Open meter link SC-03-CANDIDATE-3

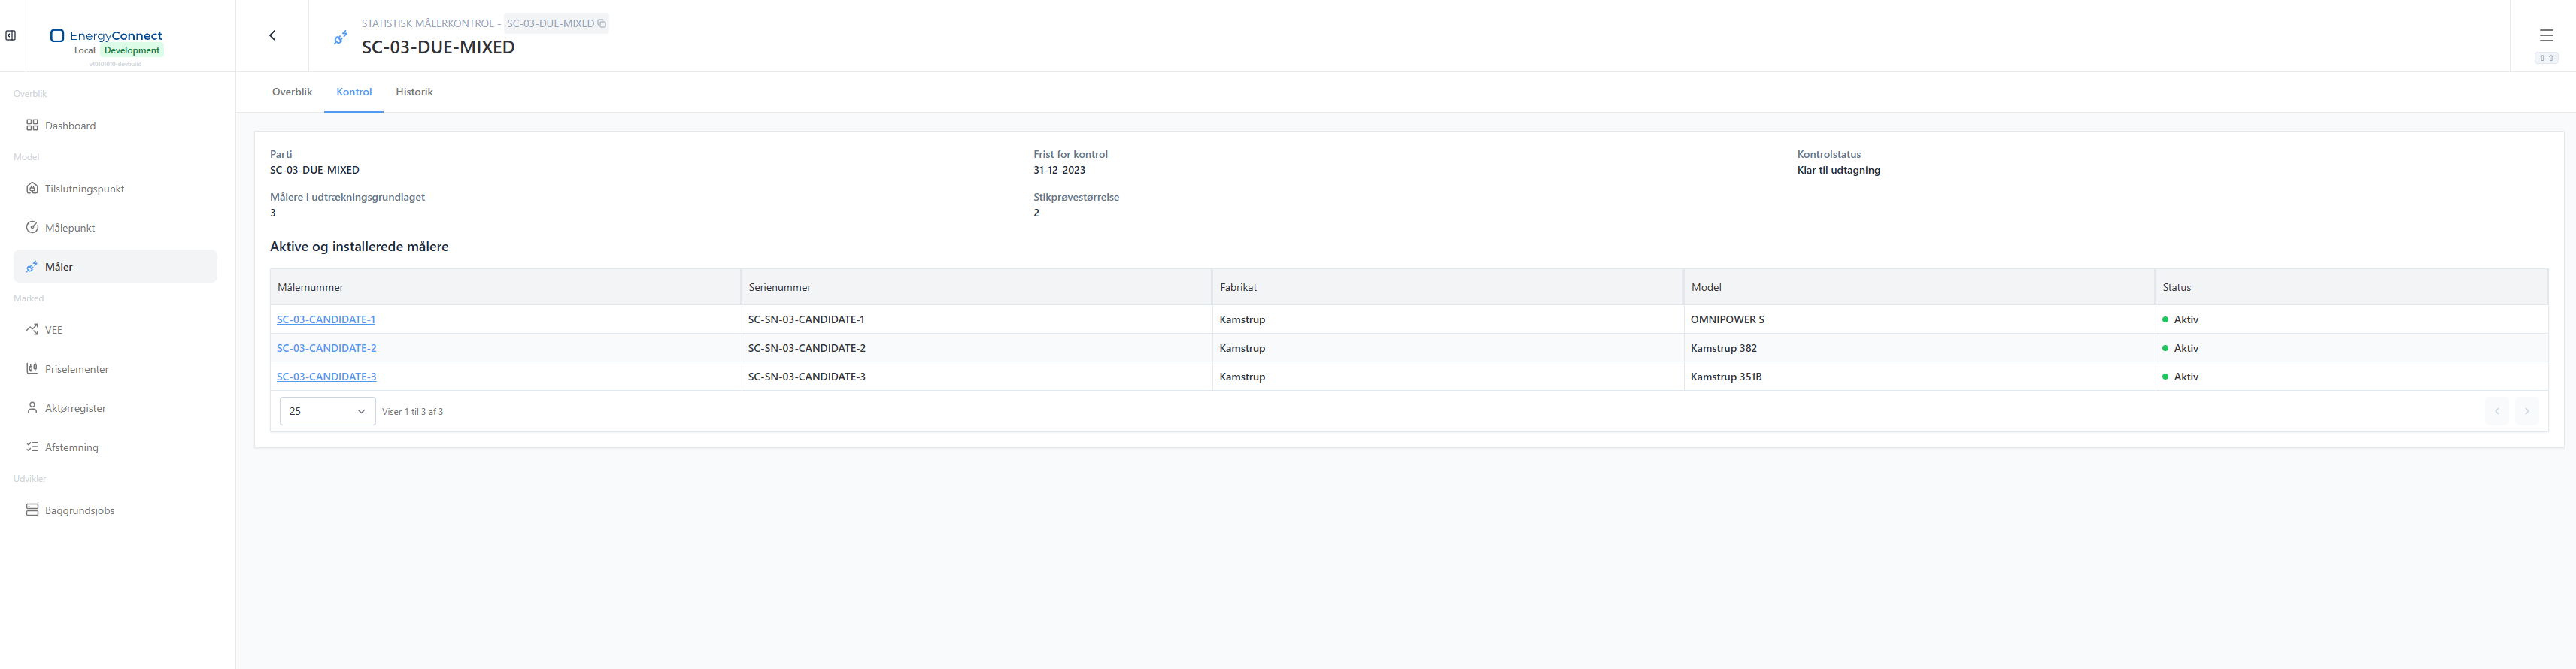coord(327,376)
